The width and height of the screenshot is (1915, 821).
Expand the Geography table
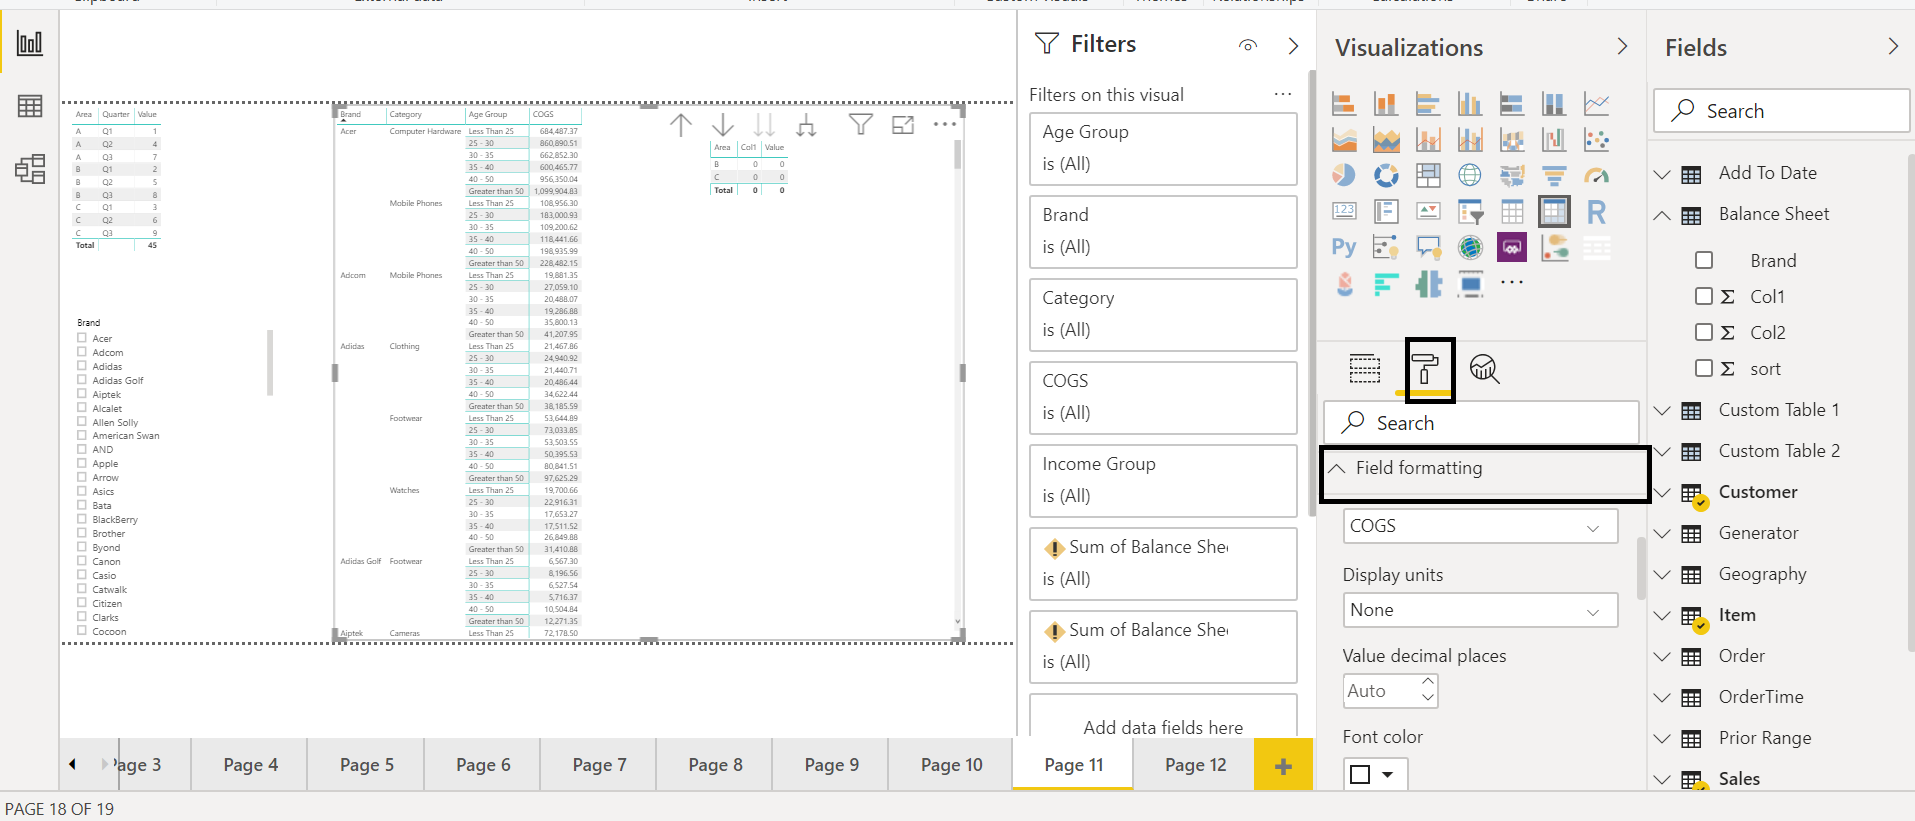[1662, 575]
